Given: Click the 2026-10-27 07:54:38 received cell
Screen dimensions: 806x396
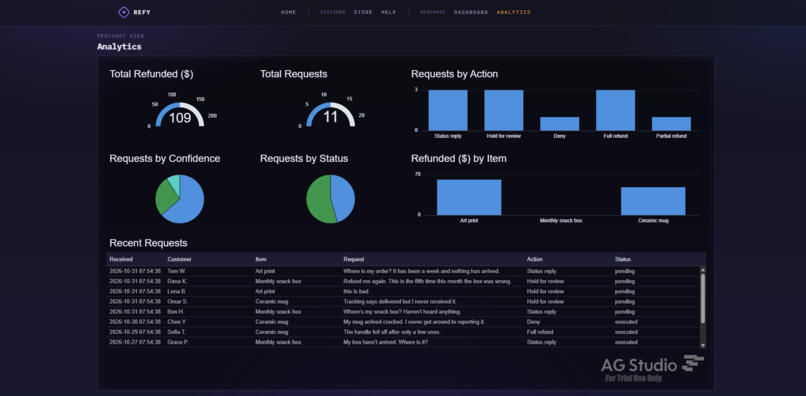Looking at the screenshot, I should click(x=135, y=342).
